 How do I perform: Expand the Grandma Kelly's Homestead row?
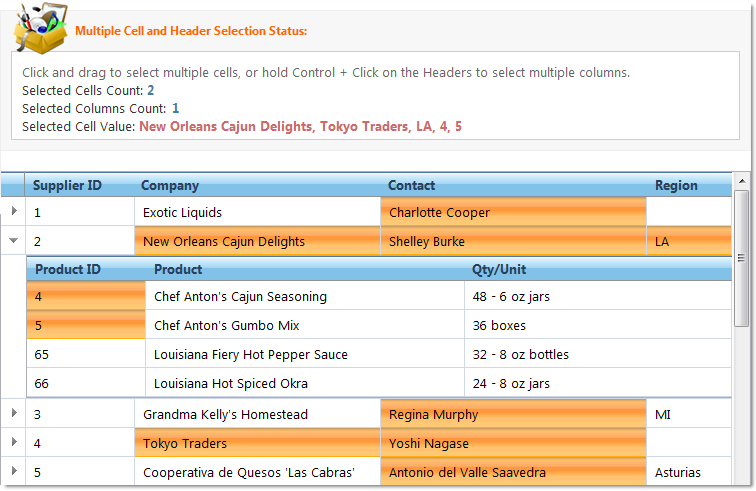click(13, 414)
